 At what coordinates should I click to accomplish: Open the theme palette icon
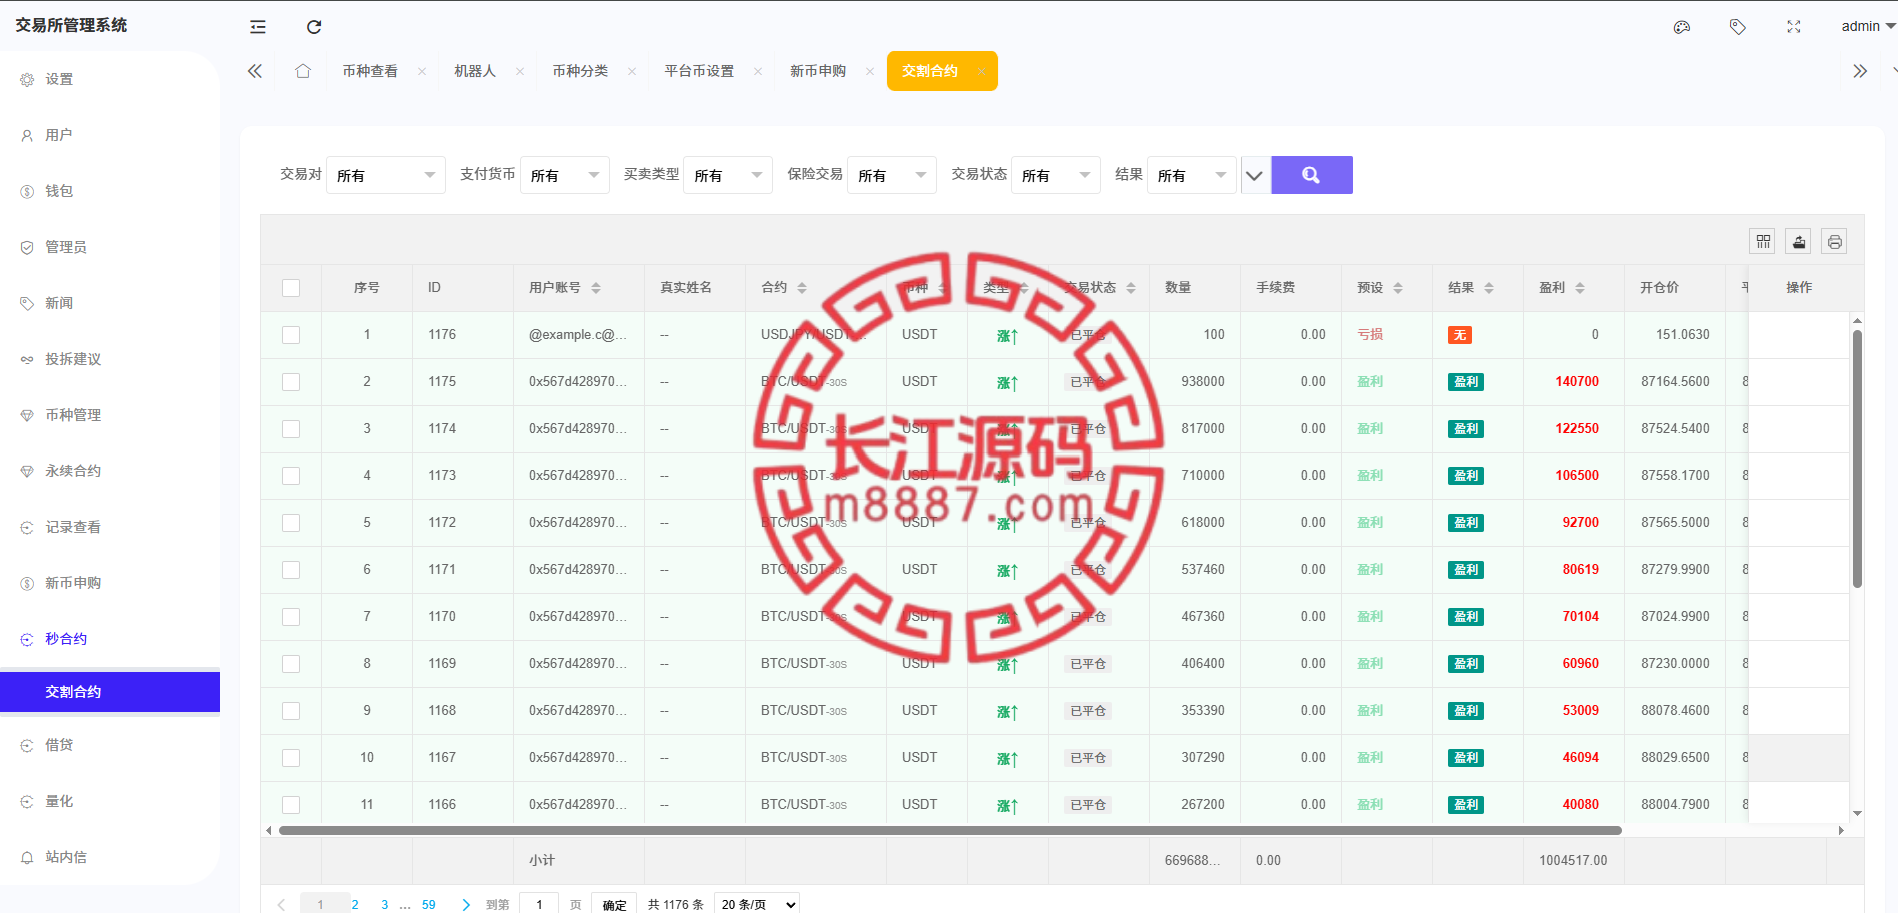(1682, 27)
